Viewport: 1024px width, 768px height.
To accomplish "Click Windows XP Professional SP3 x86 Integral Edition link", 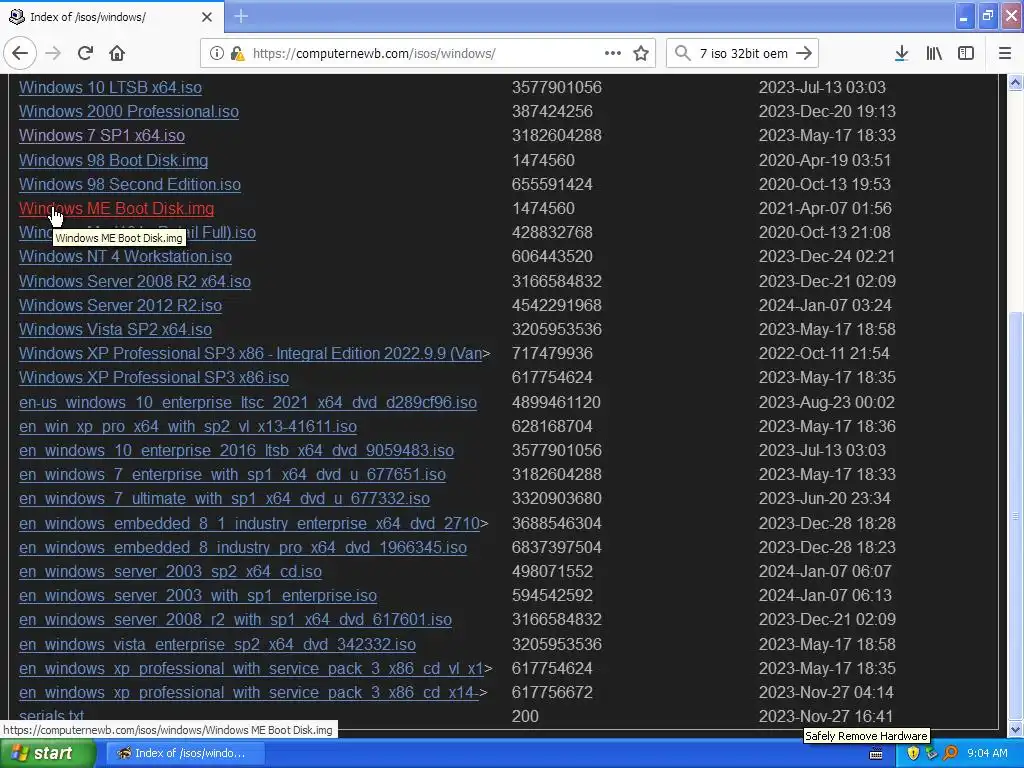I will coord(251,353).
